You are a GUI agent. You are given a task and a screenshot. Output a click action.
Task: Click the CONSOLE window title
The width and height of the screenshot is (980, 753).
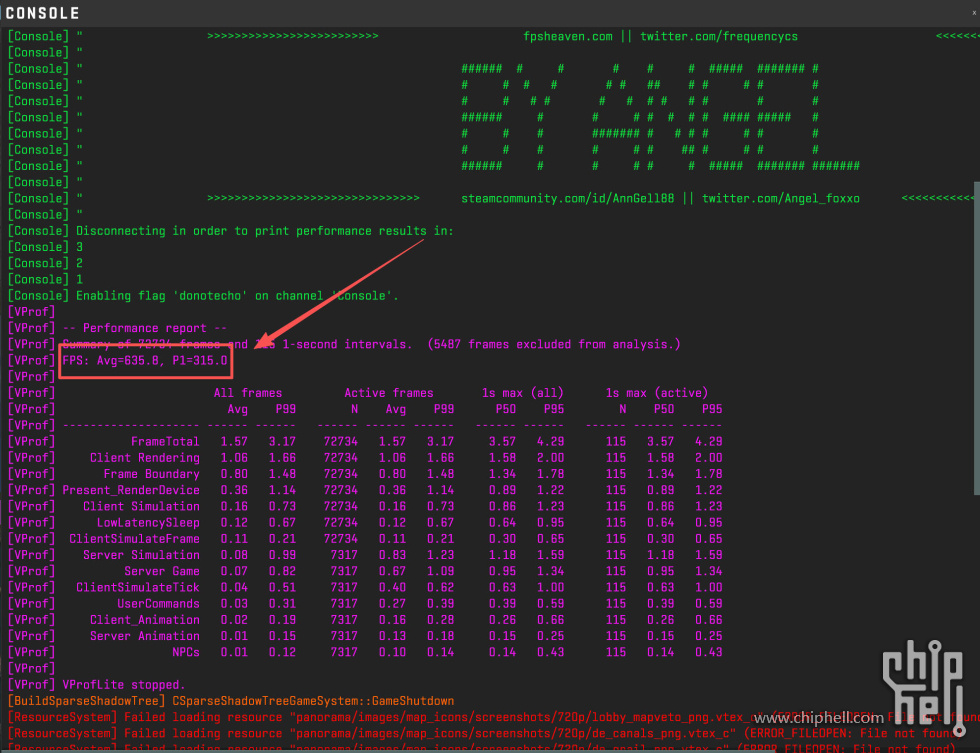tap(42, 13)
